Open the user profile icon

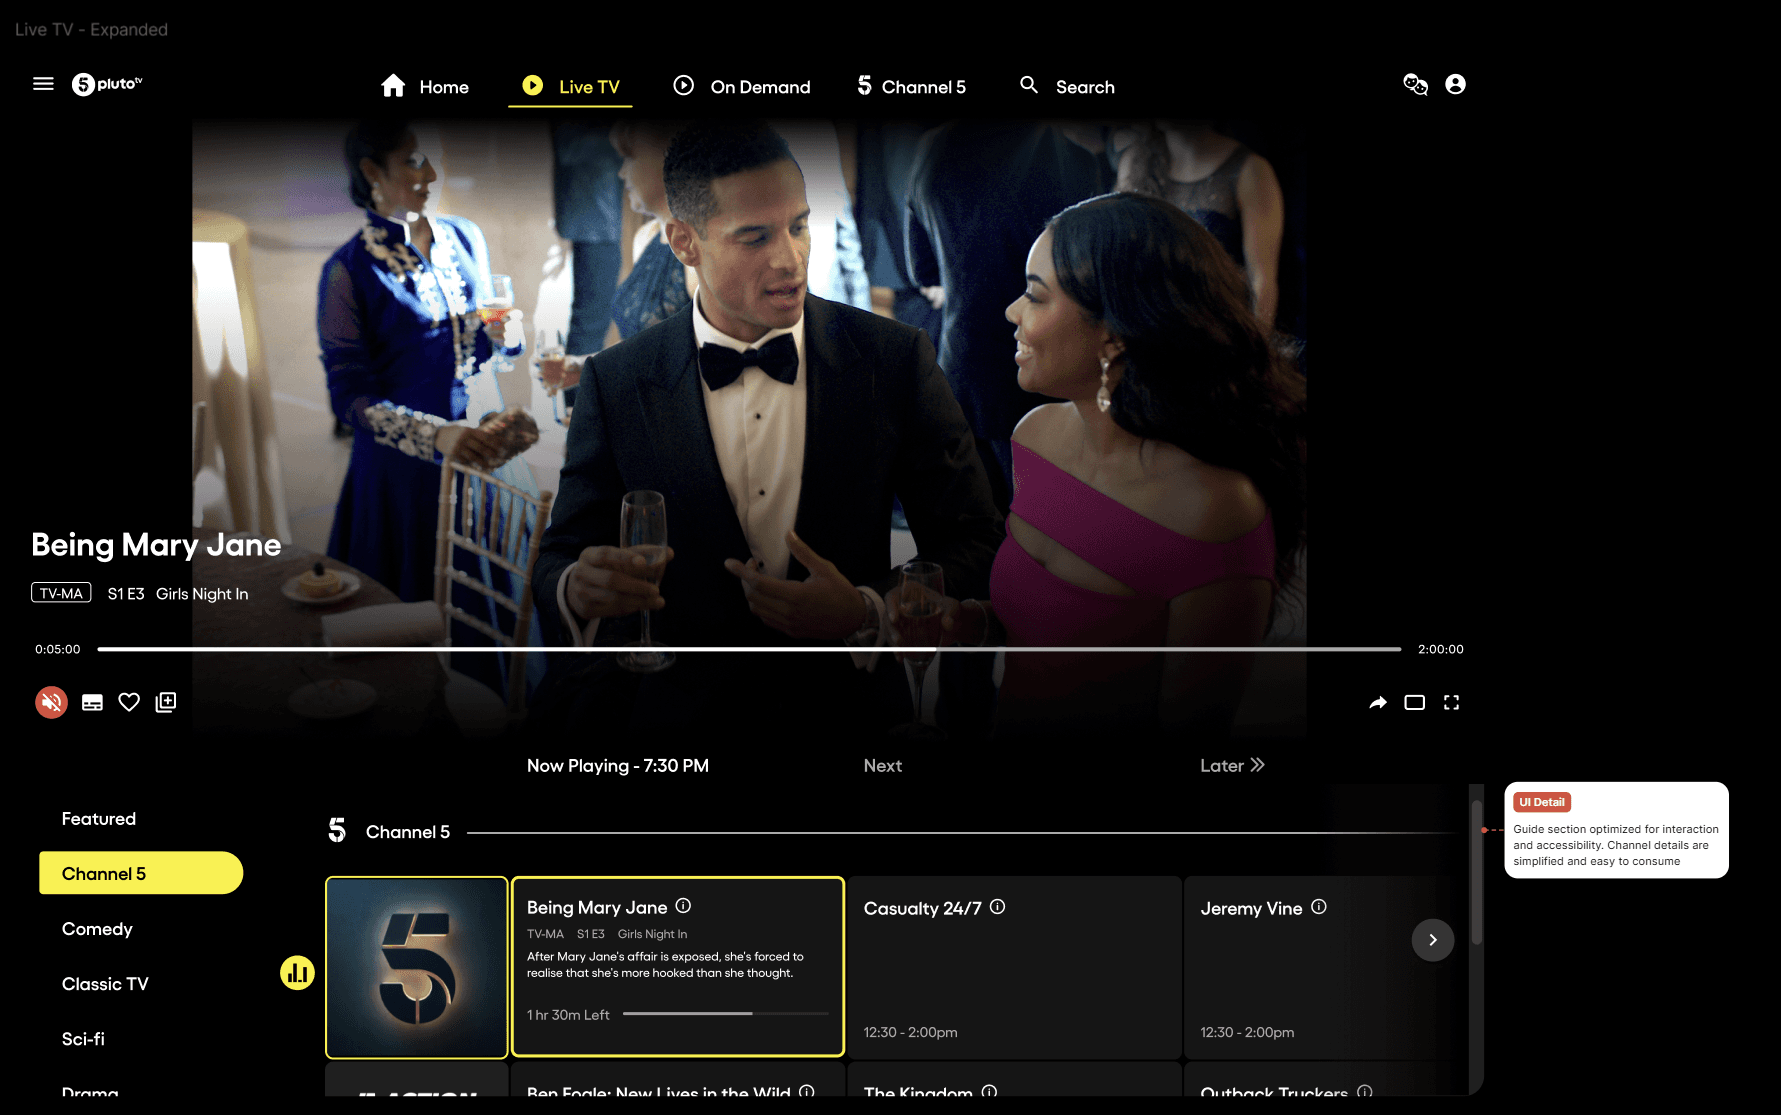click(x=1456, y=85)
